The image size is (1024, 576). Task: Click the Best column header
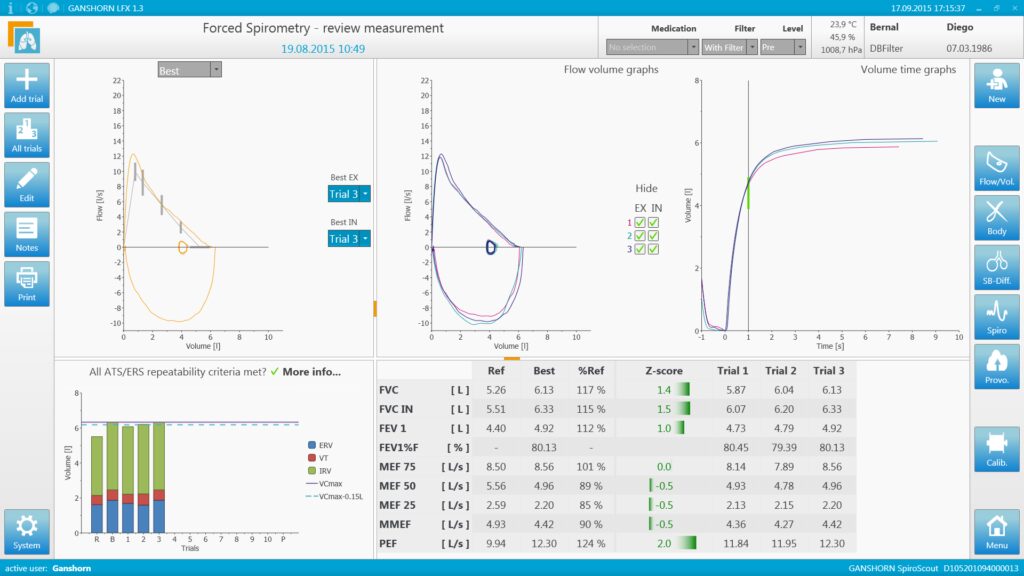[544, 370]
